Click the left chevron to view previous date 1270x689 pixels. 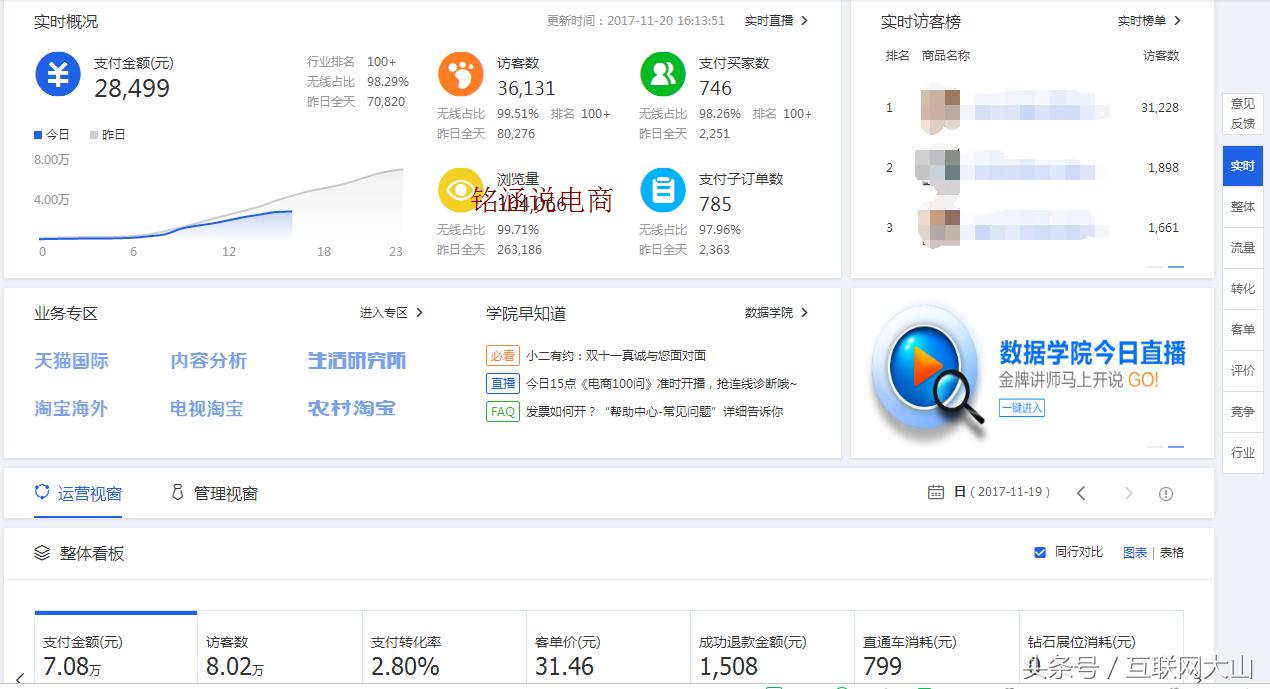[x=1083, y=492]
